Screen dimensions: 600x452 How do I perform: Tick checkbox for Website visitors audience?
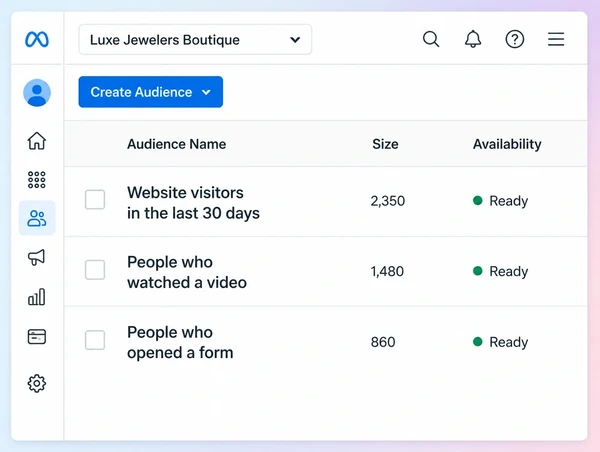pos(95,199)
